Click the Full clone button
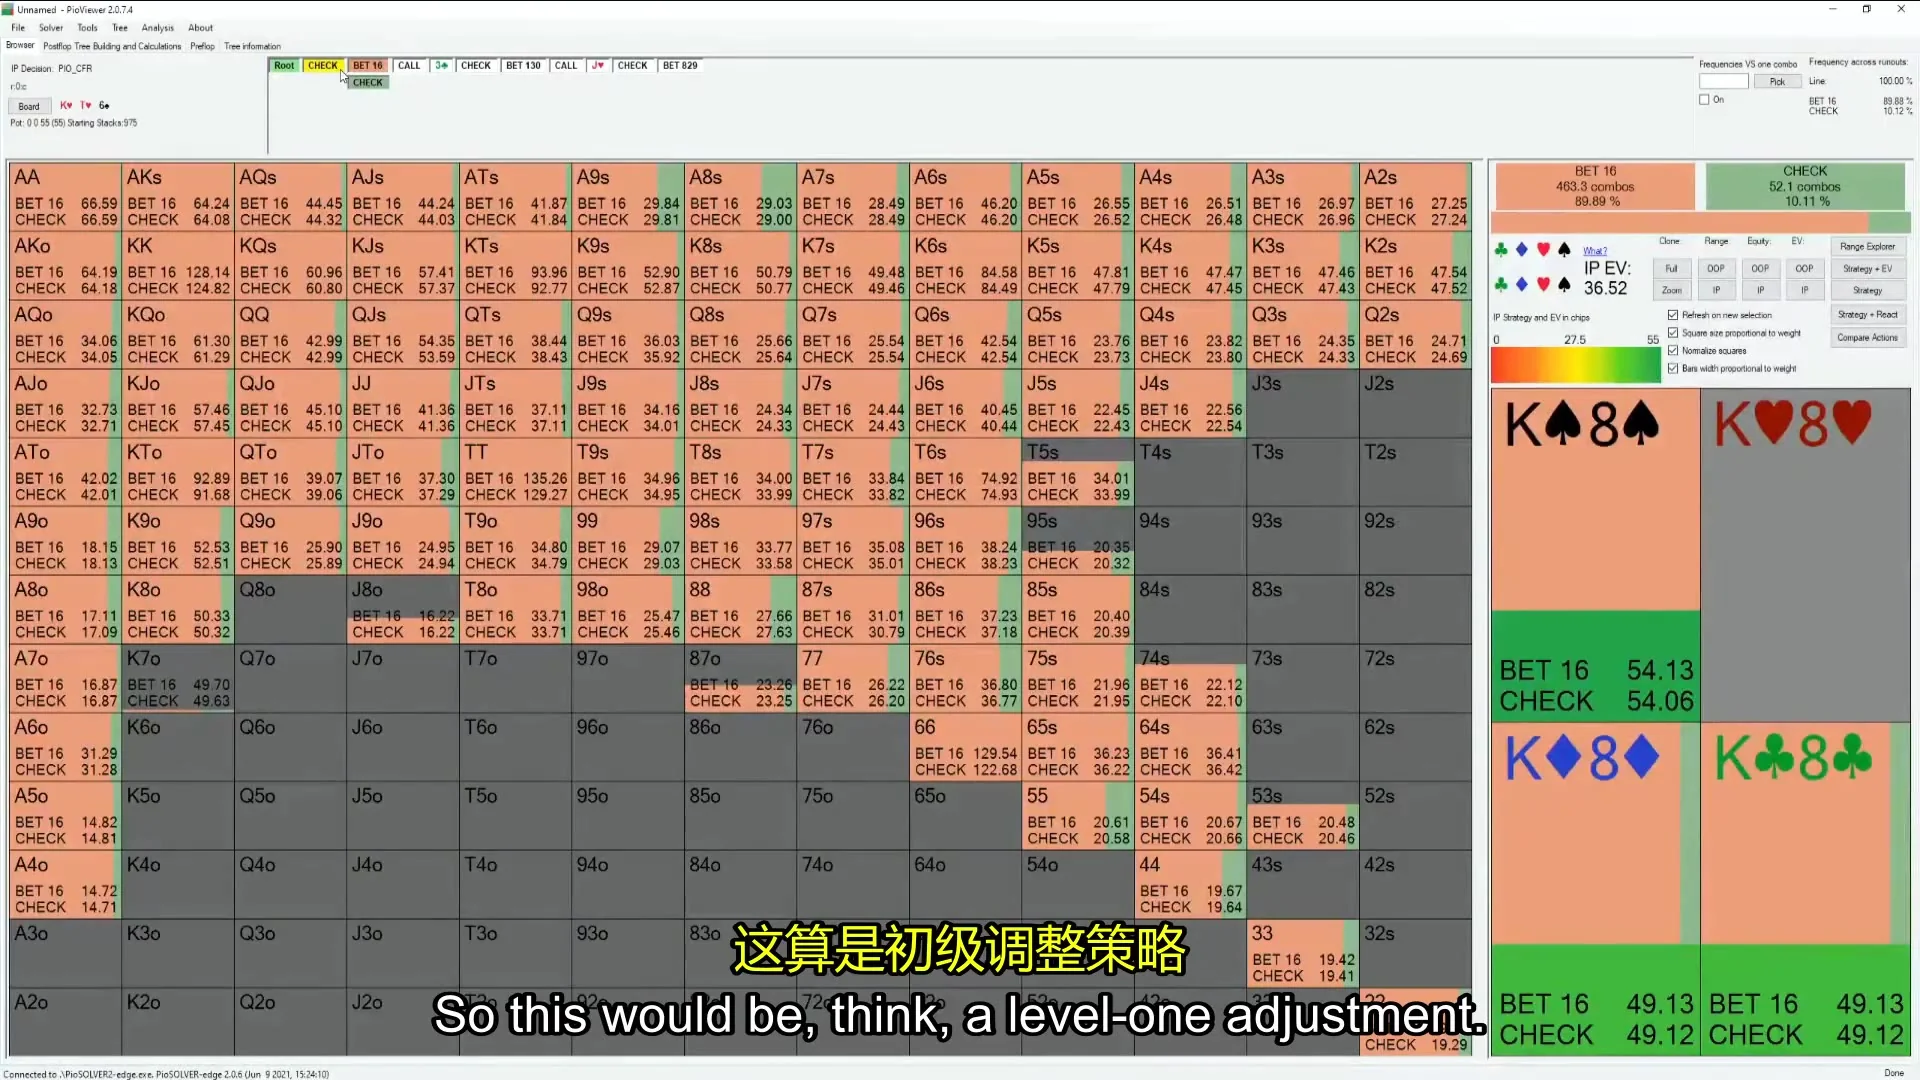The image size is (1920, 1080). click(1671, 269)
